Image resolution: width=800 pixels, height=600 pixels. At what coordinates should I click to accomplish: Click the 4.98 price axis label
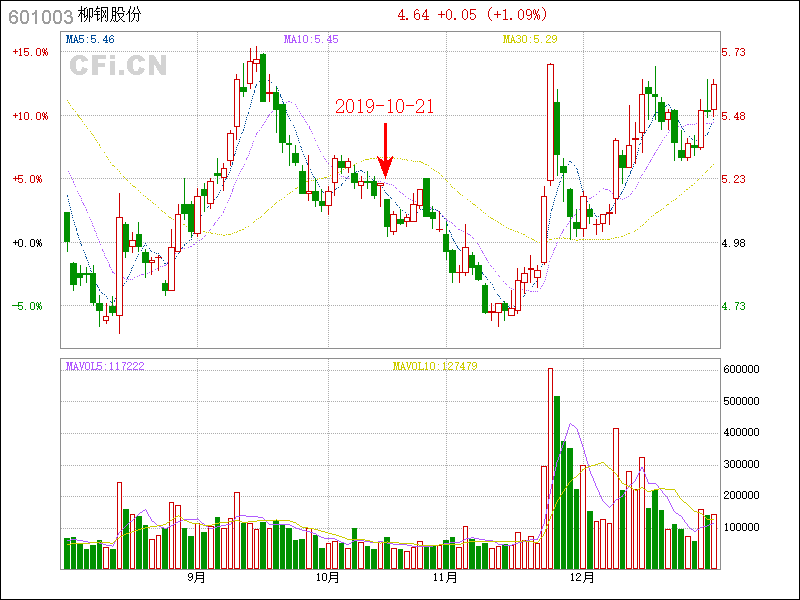(733, 243)
